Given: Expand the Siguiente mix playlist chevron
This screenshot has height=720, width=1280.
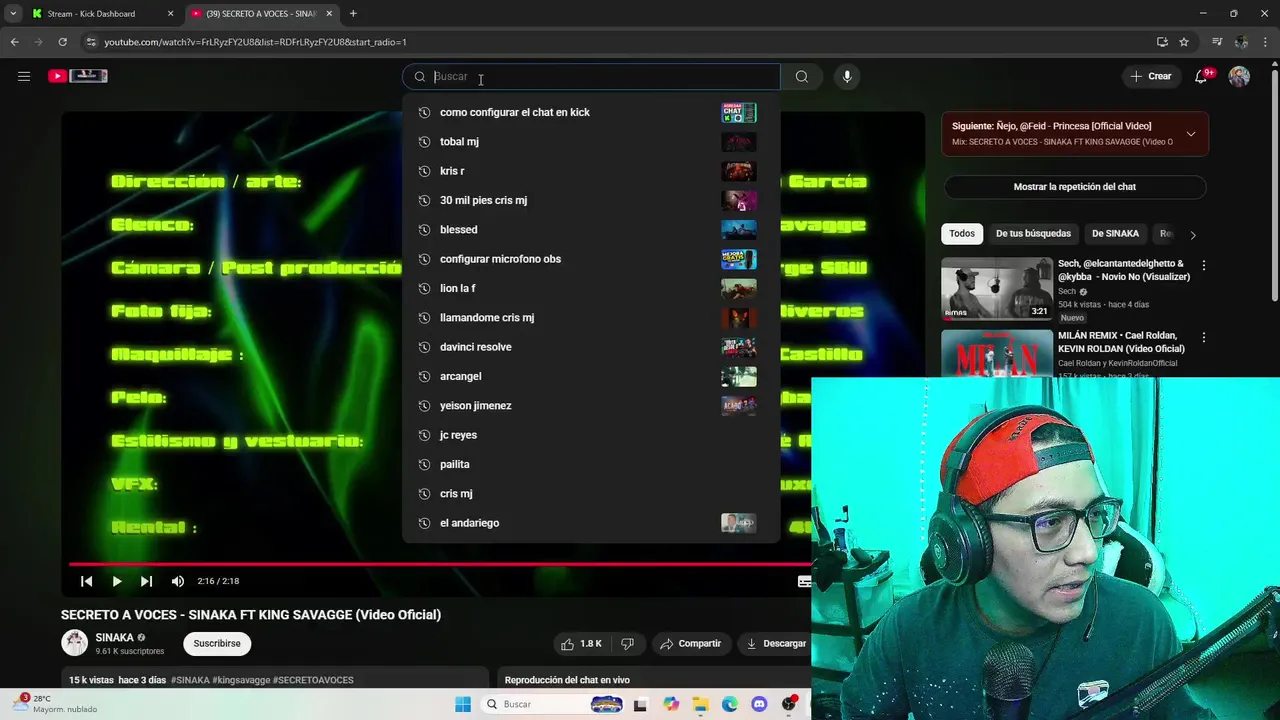Looking at the screenshot, I should coord(1191,134).
